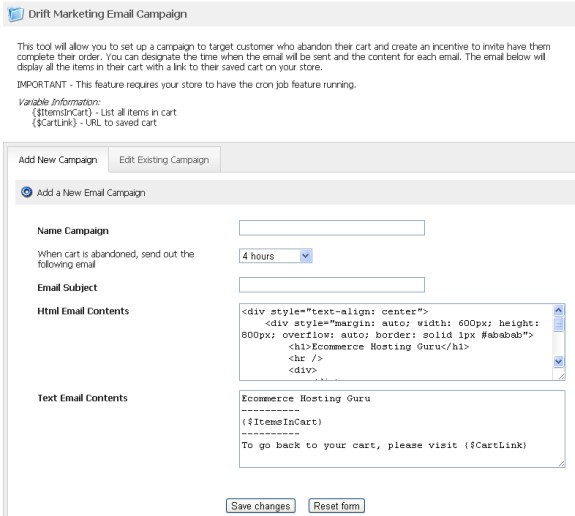Click the Drift Marketing Email Campaign heading
The width and height of the screenshot is (575, 516).
[x=107, y=14]
